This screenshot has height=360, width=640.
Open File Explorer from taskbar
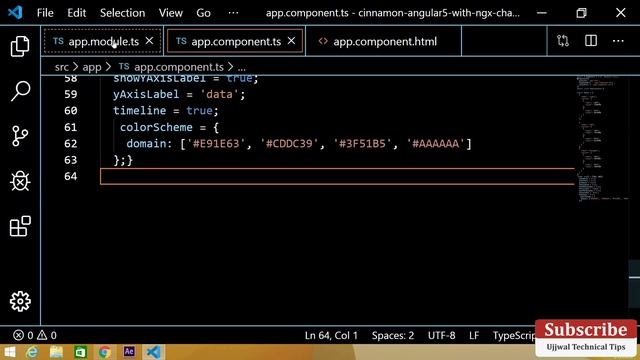click(x=56, y=352)
